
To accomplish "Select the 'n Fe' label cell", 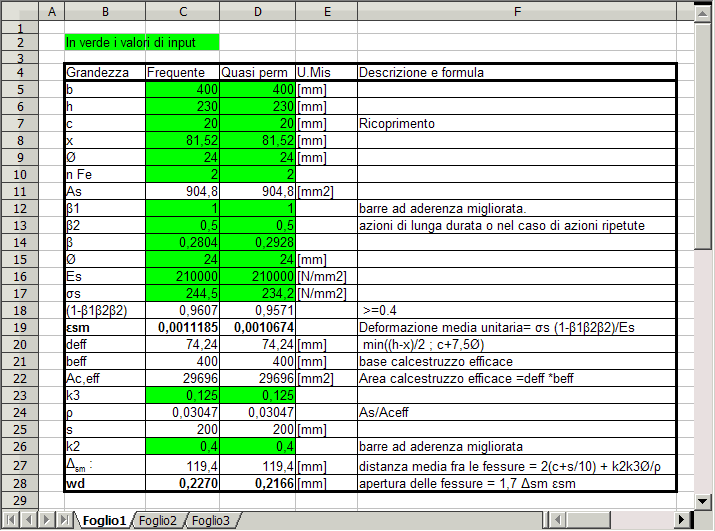I will [105, 174].
